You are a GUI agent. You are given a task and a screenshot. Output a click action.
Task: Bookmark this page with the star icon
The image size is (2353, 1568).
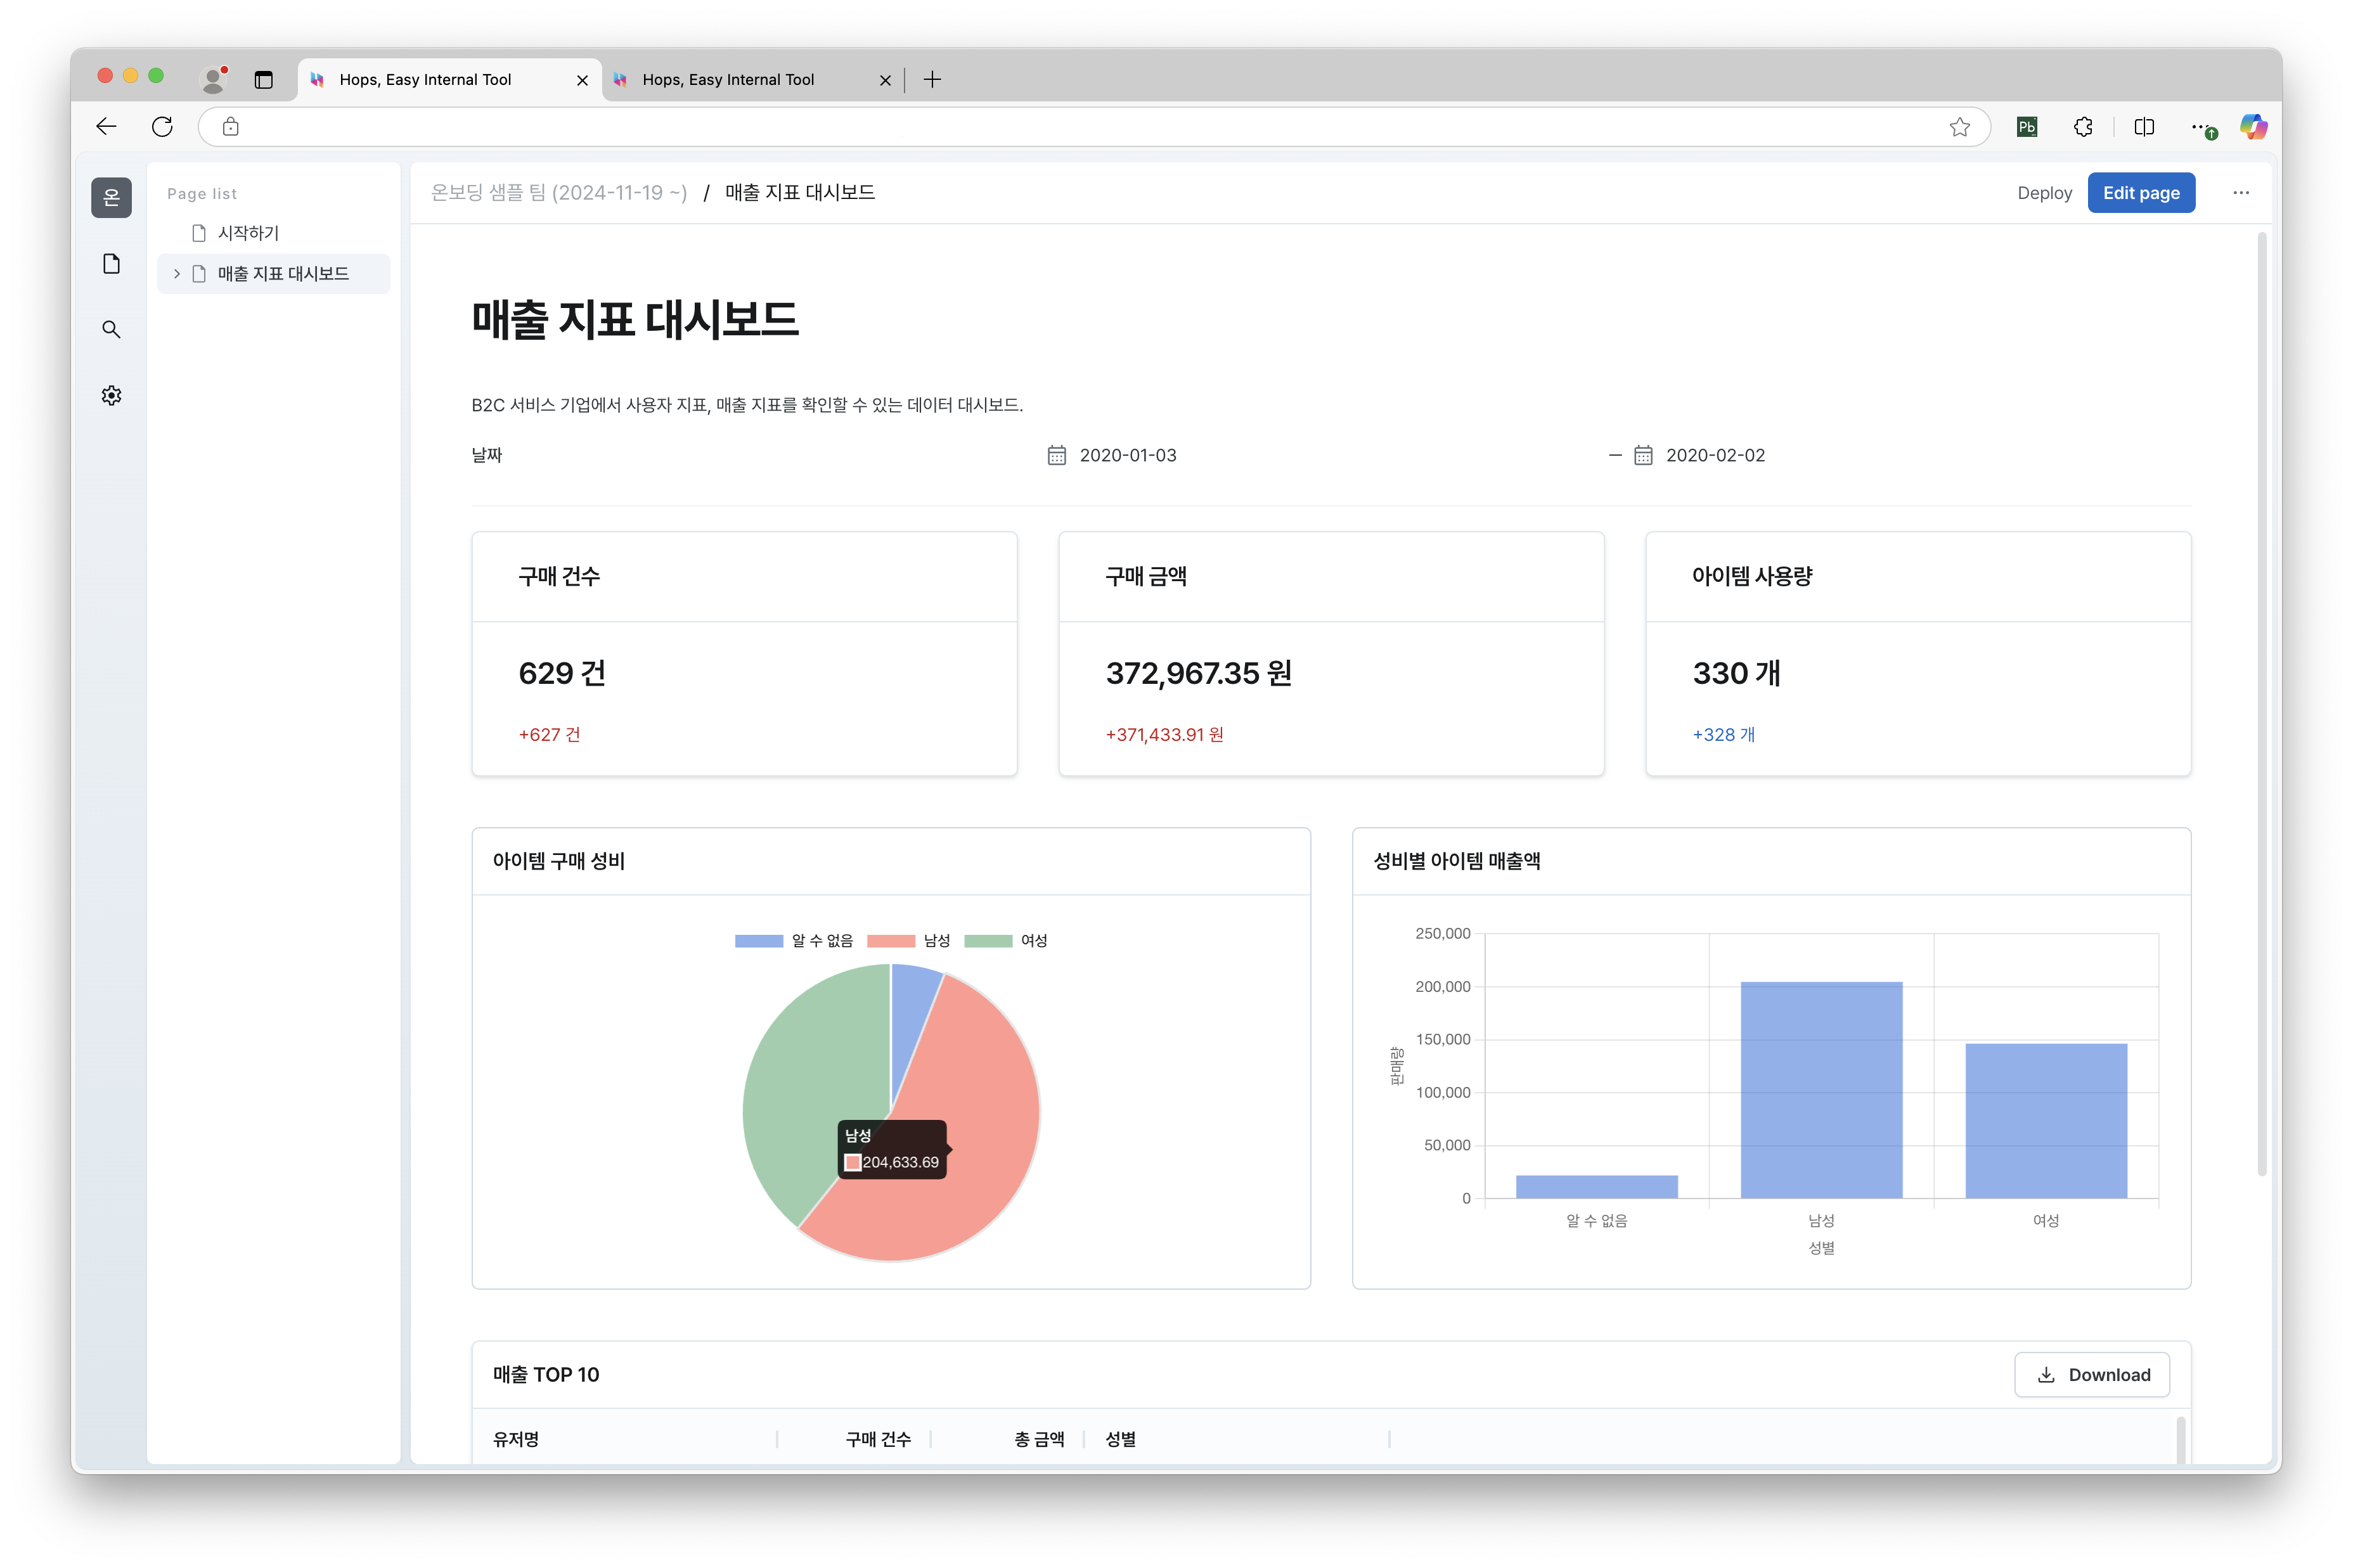pyautogui.click(x=1959, y=127)
